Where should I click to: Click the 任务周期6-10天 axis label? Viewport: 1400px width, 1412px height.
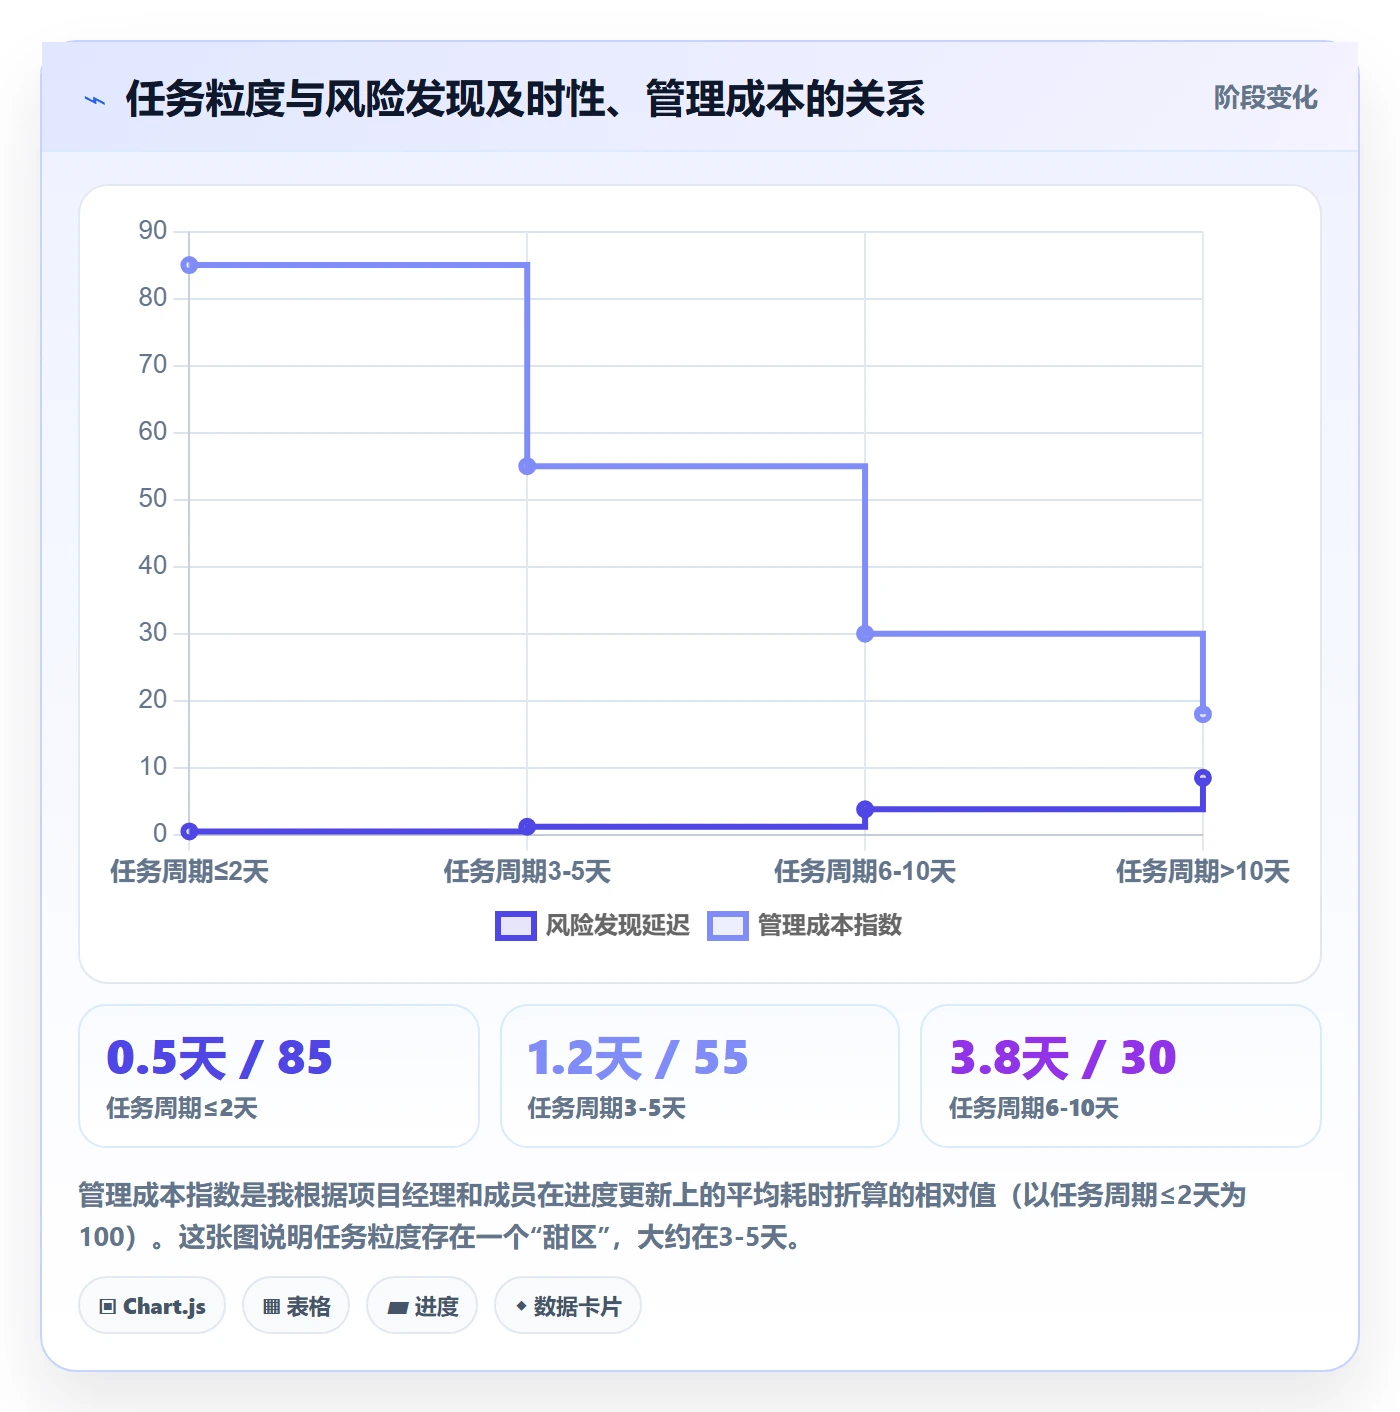865,872
